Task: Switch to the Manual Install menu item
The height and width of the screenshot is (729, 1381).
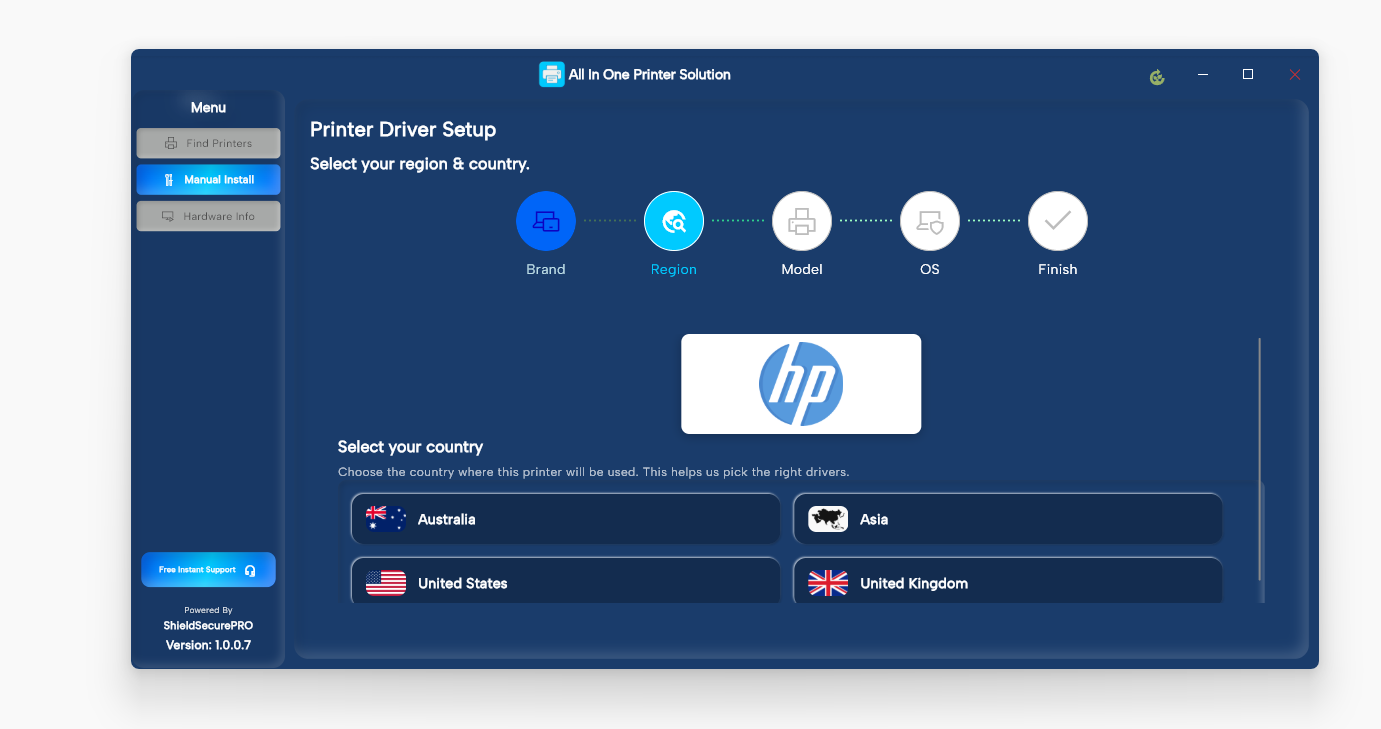Action: coord(208,179)
